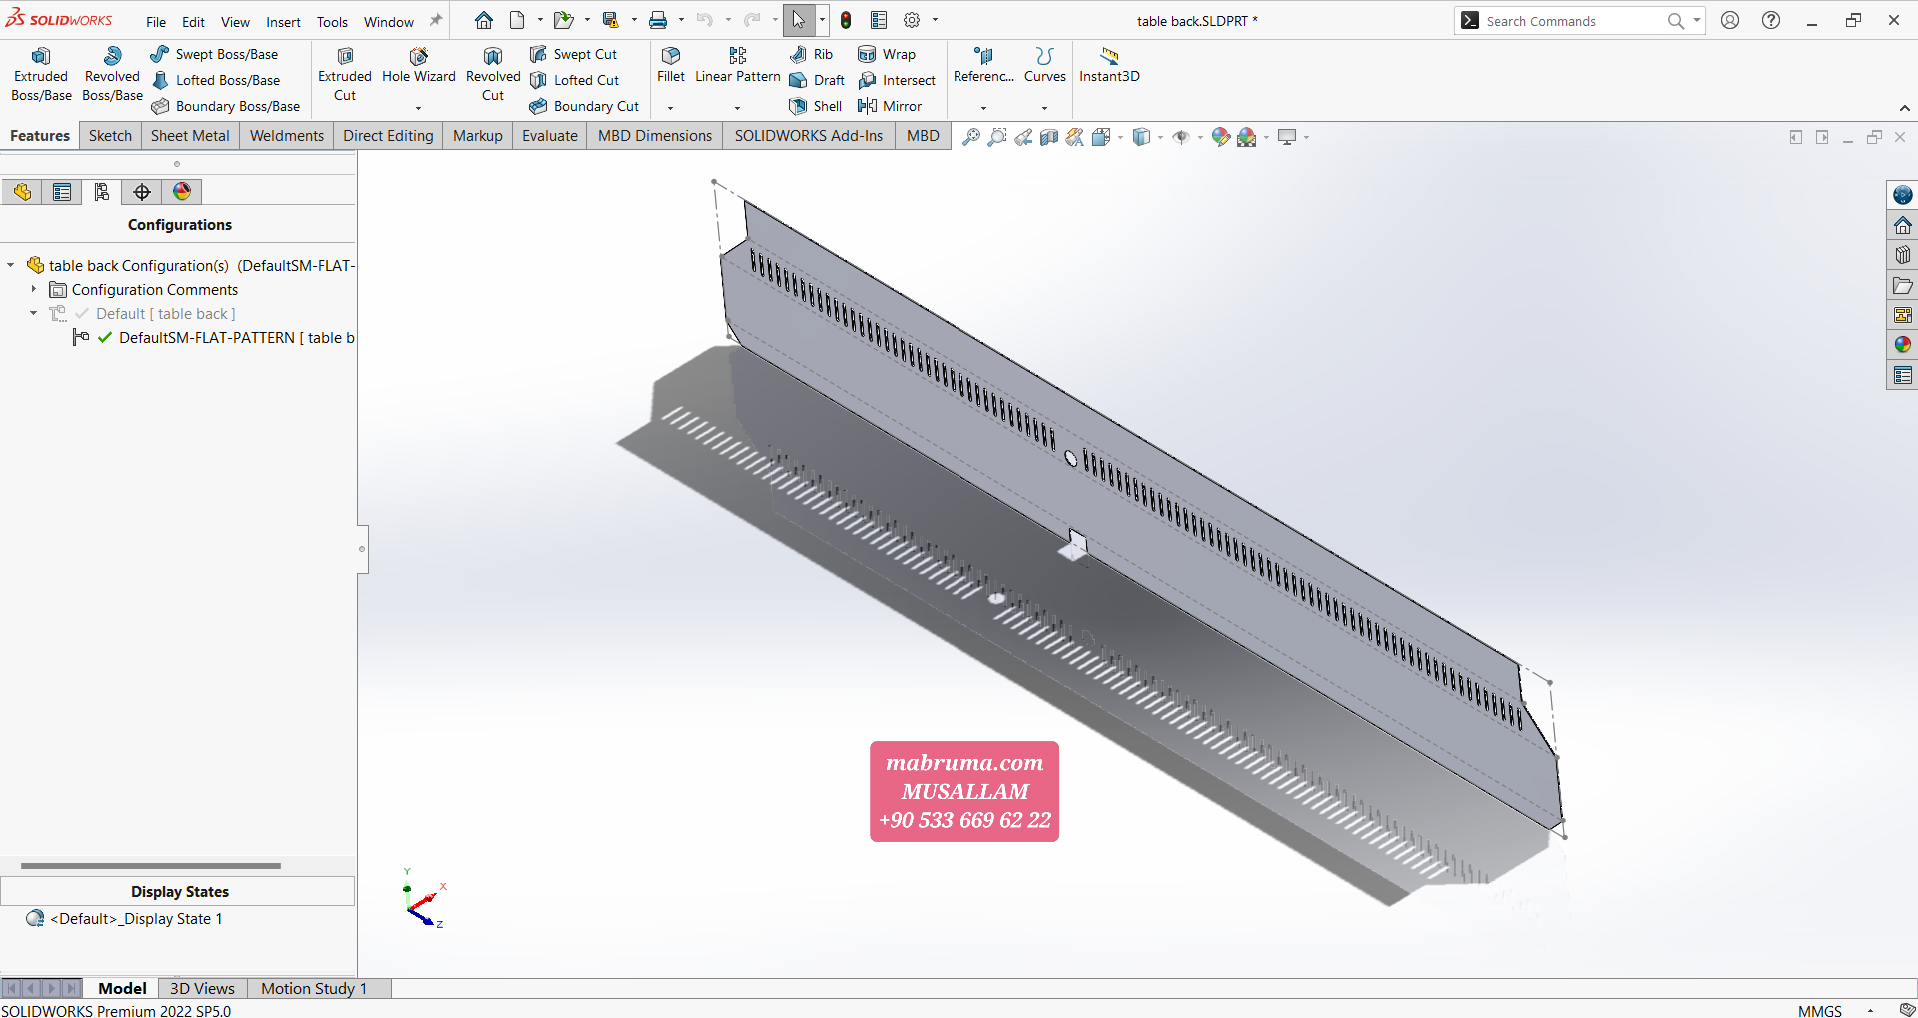Select the Wrap feature
This screenshot has width=1918, height=1018.
pyautogui.click(x=887, y=54)
